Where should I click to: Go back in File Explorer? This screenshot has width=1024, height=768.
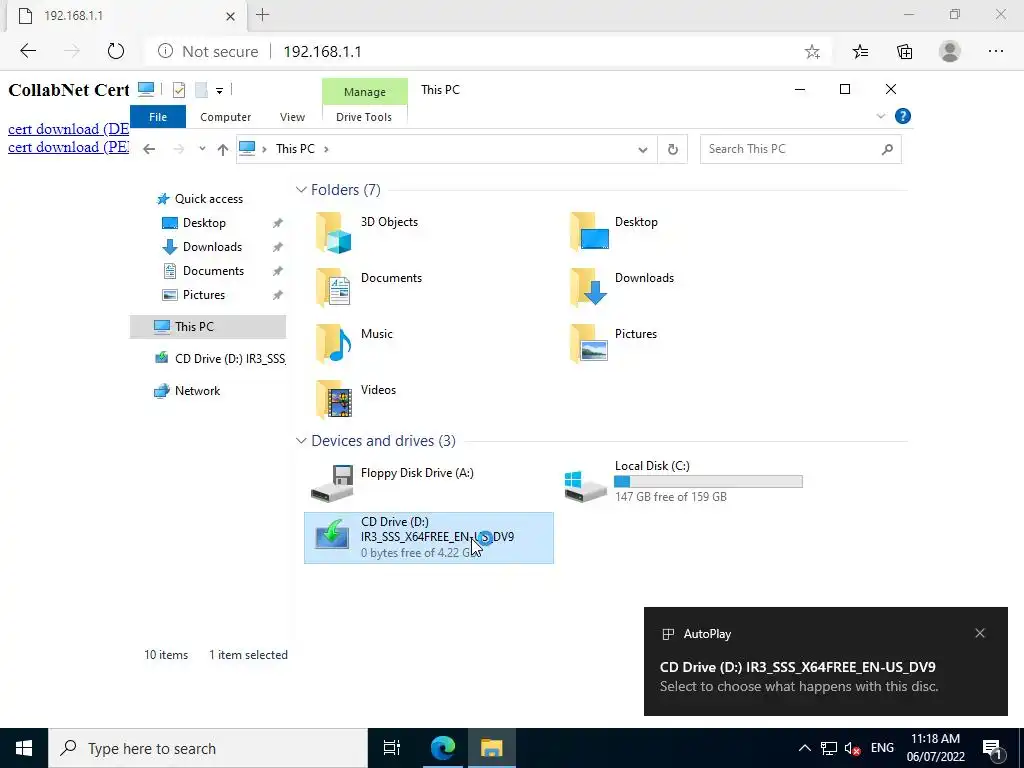[x=149, y=150]
